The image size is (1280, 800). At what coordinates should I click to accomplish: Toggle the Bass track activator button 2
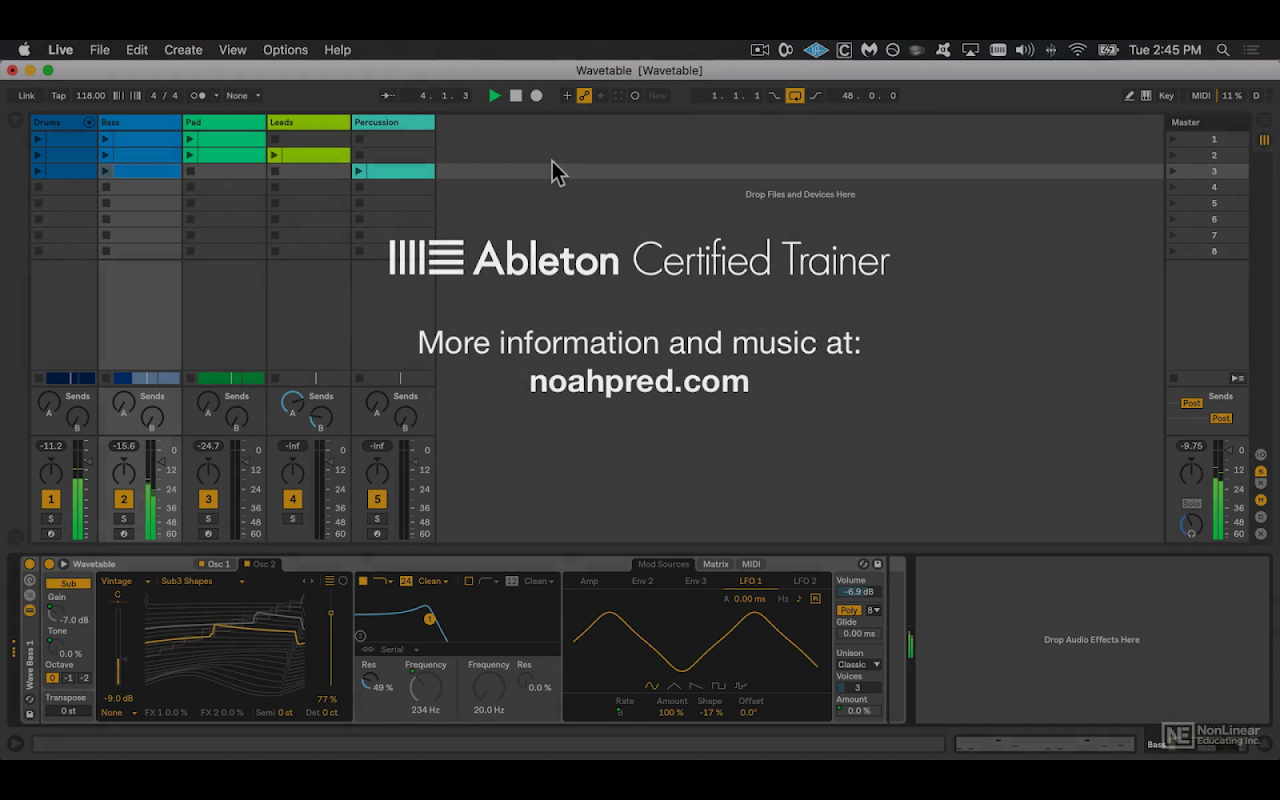124,499
